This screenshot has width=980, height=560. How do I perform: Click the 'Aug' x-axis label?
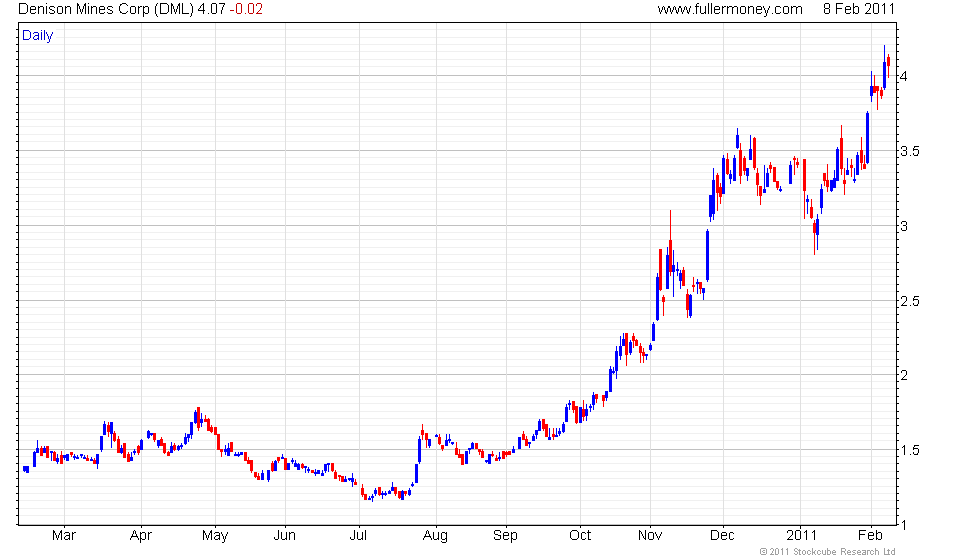click(435, 536)
